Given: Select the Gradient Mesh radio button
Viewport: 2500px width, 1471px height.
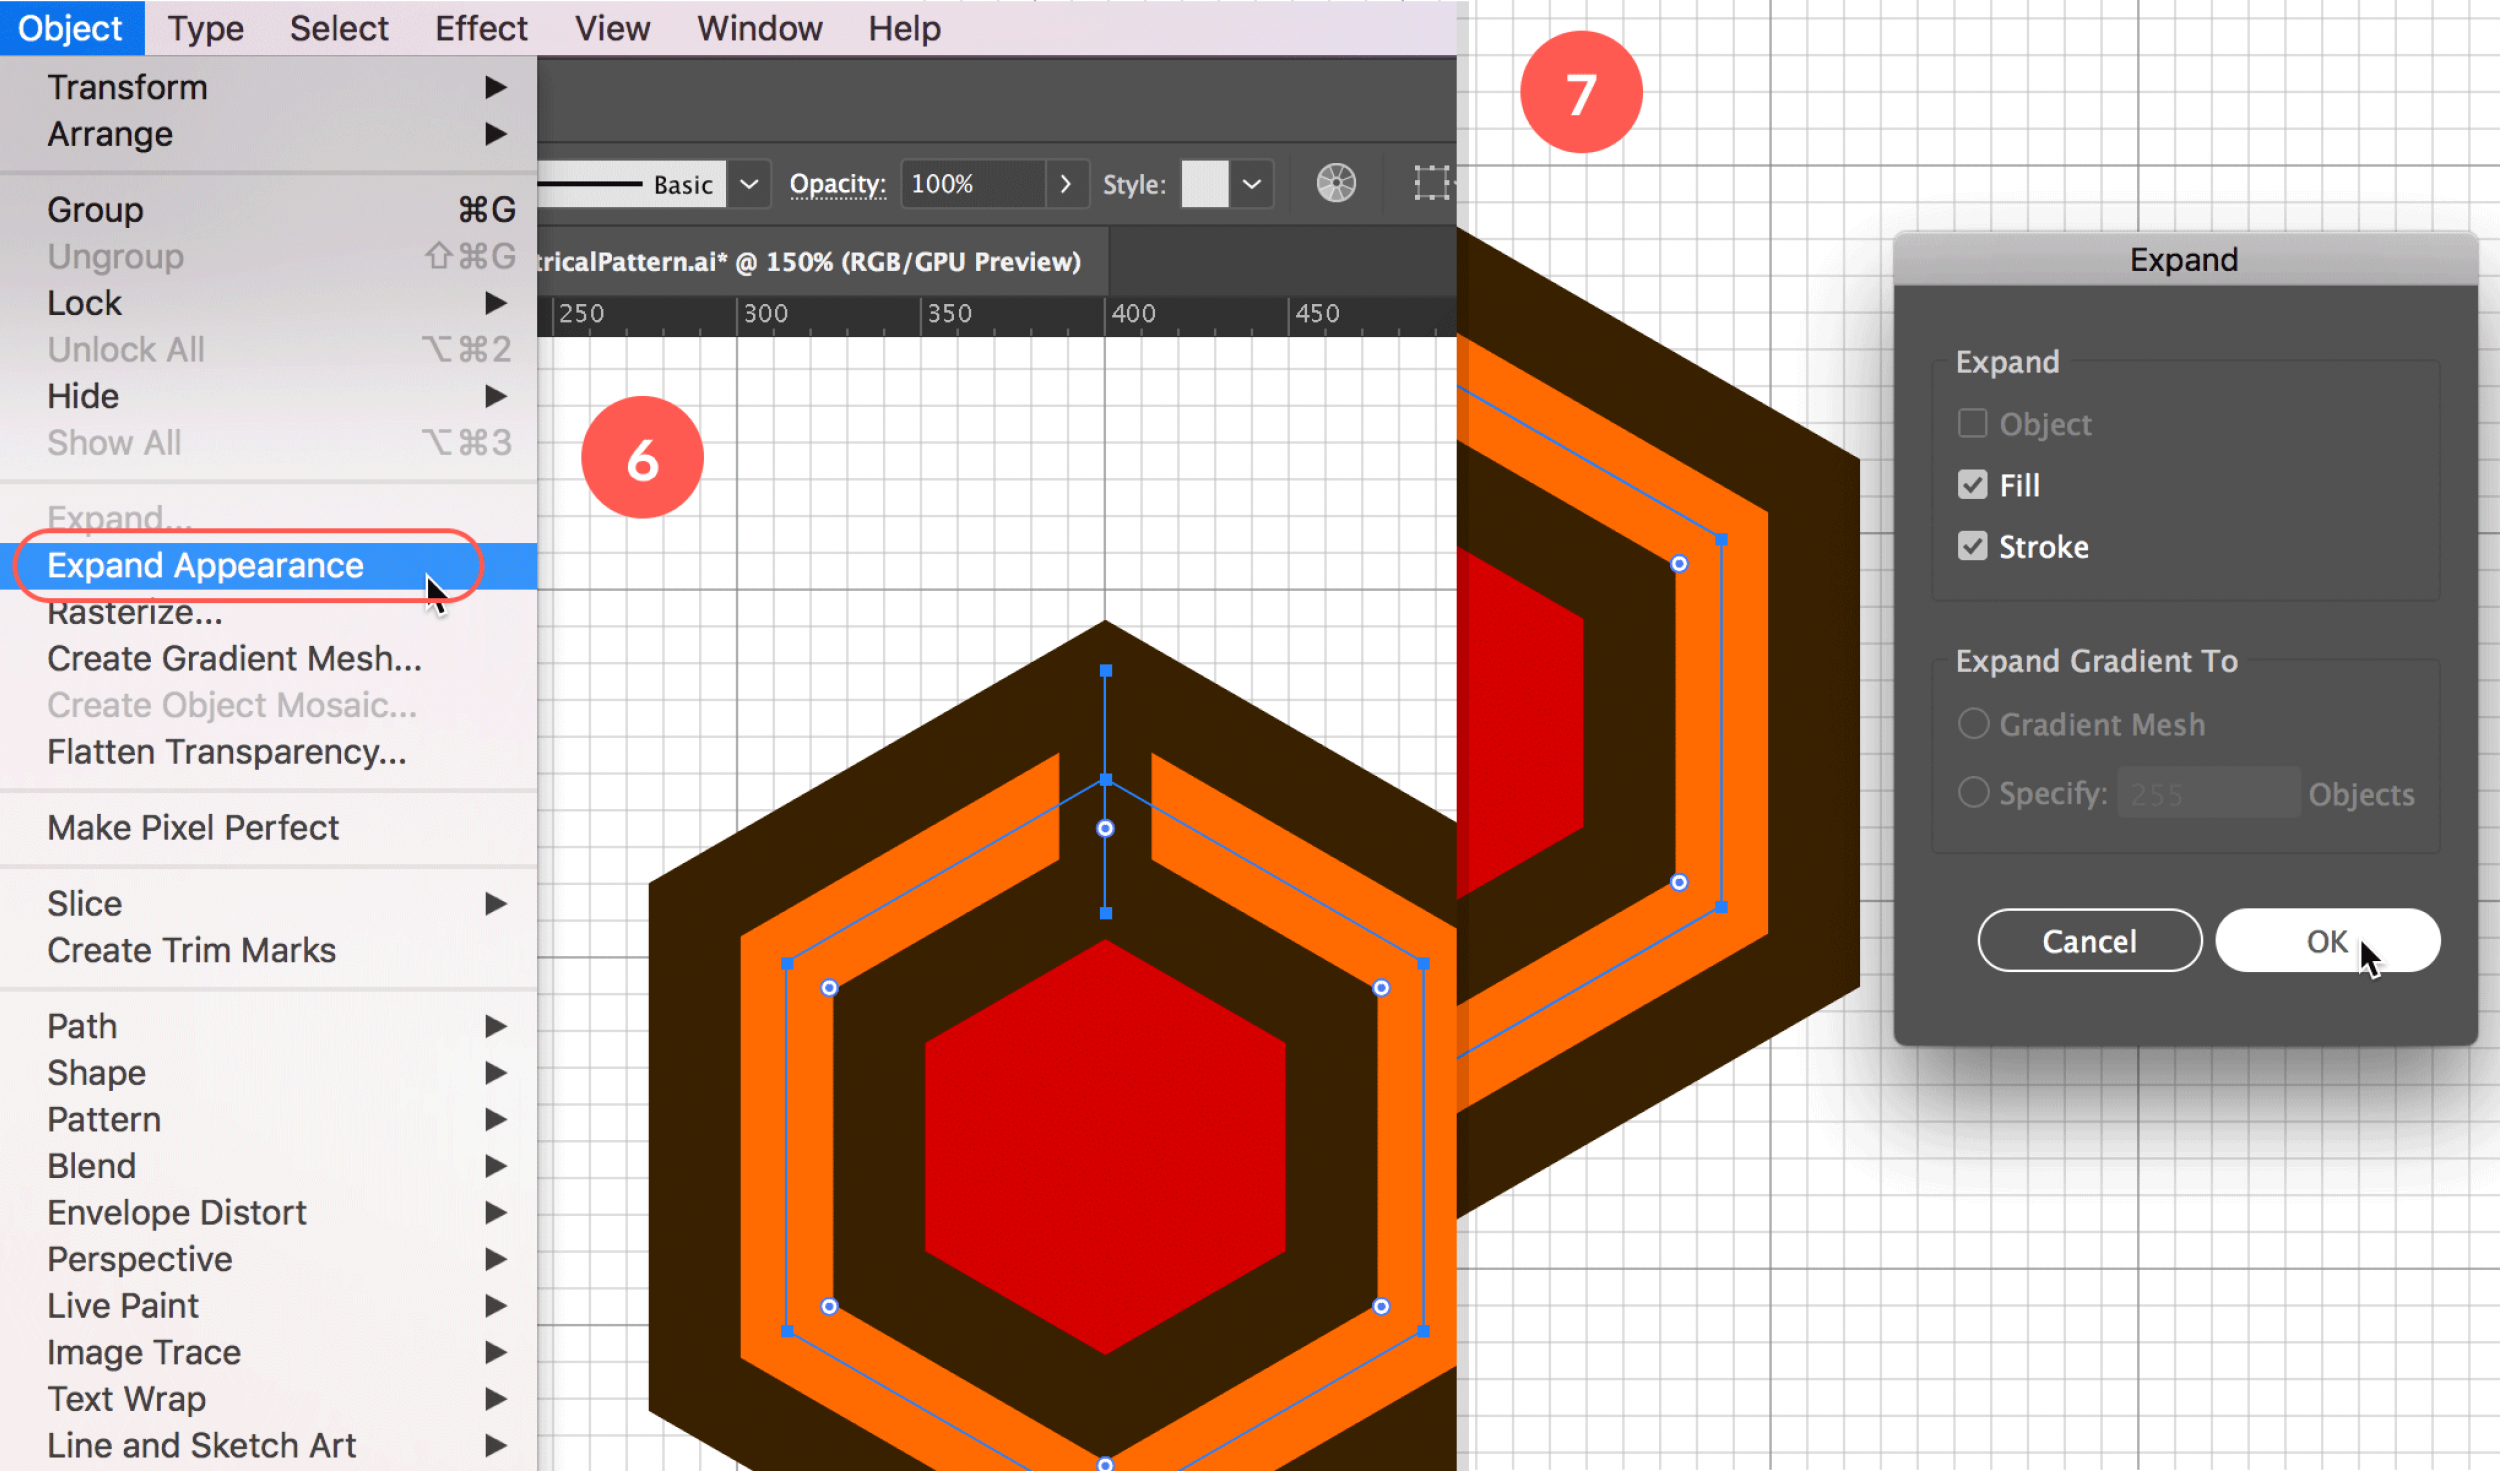Looking at the screenshot, I should coord(1973,721).
